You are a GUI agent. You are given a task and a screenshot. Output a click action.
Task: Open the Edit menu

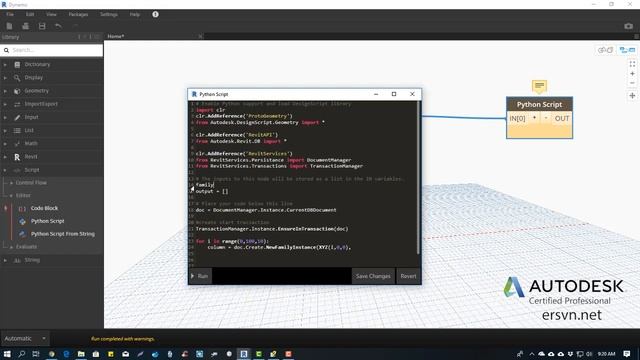30,14
